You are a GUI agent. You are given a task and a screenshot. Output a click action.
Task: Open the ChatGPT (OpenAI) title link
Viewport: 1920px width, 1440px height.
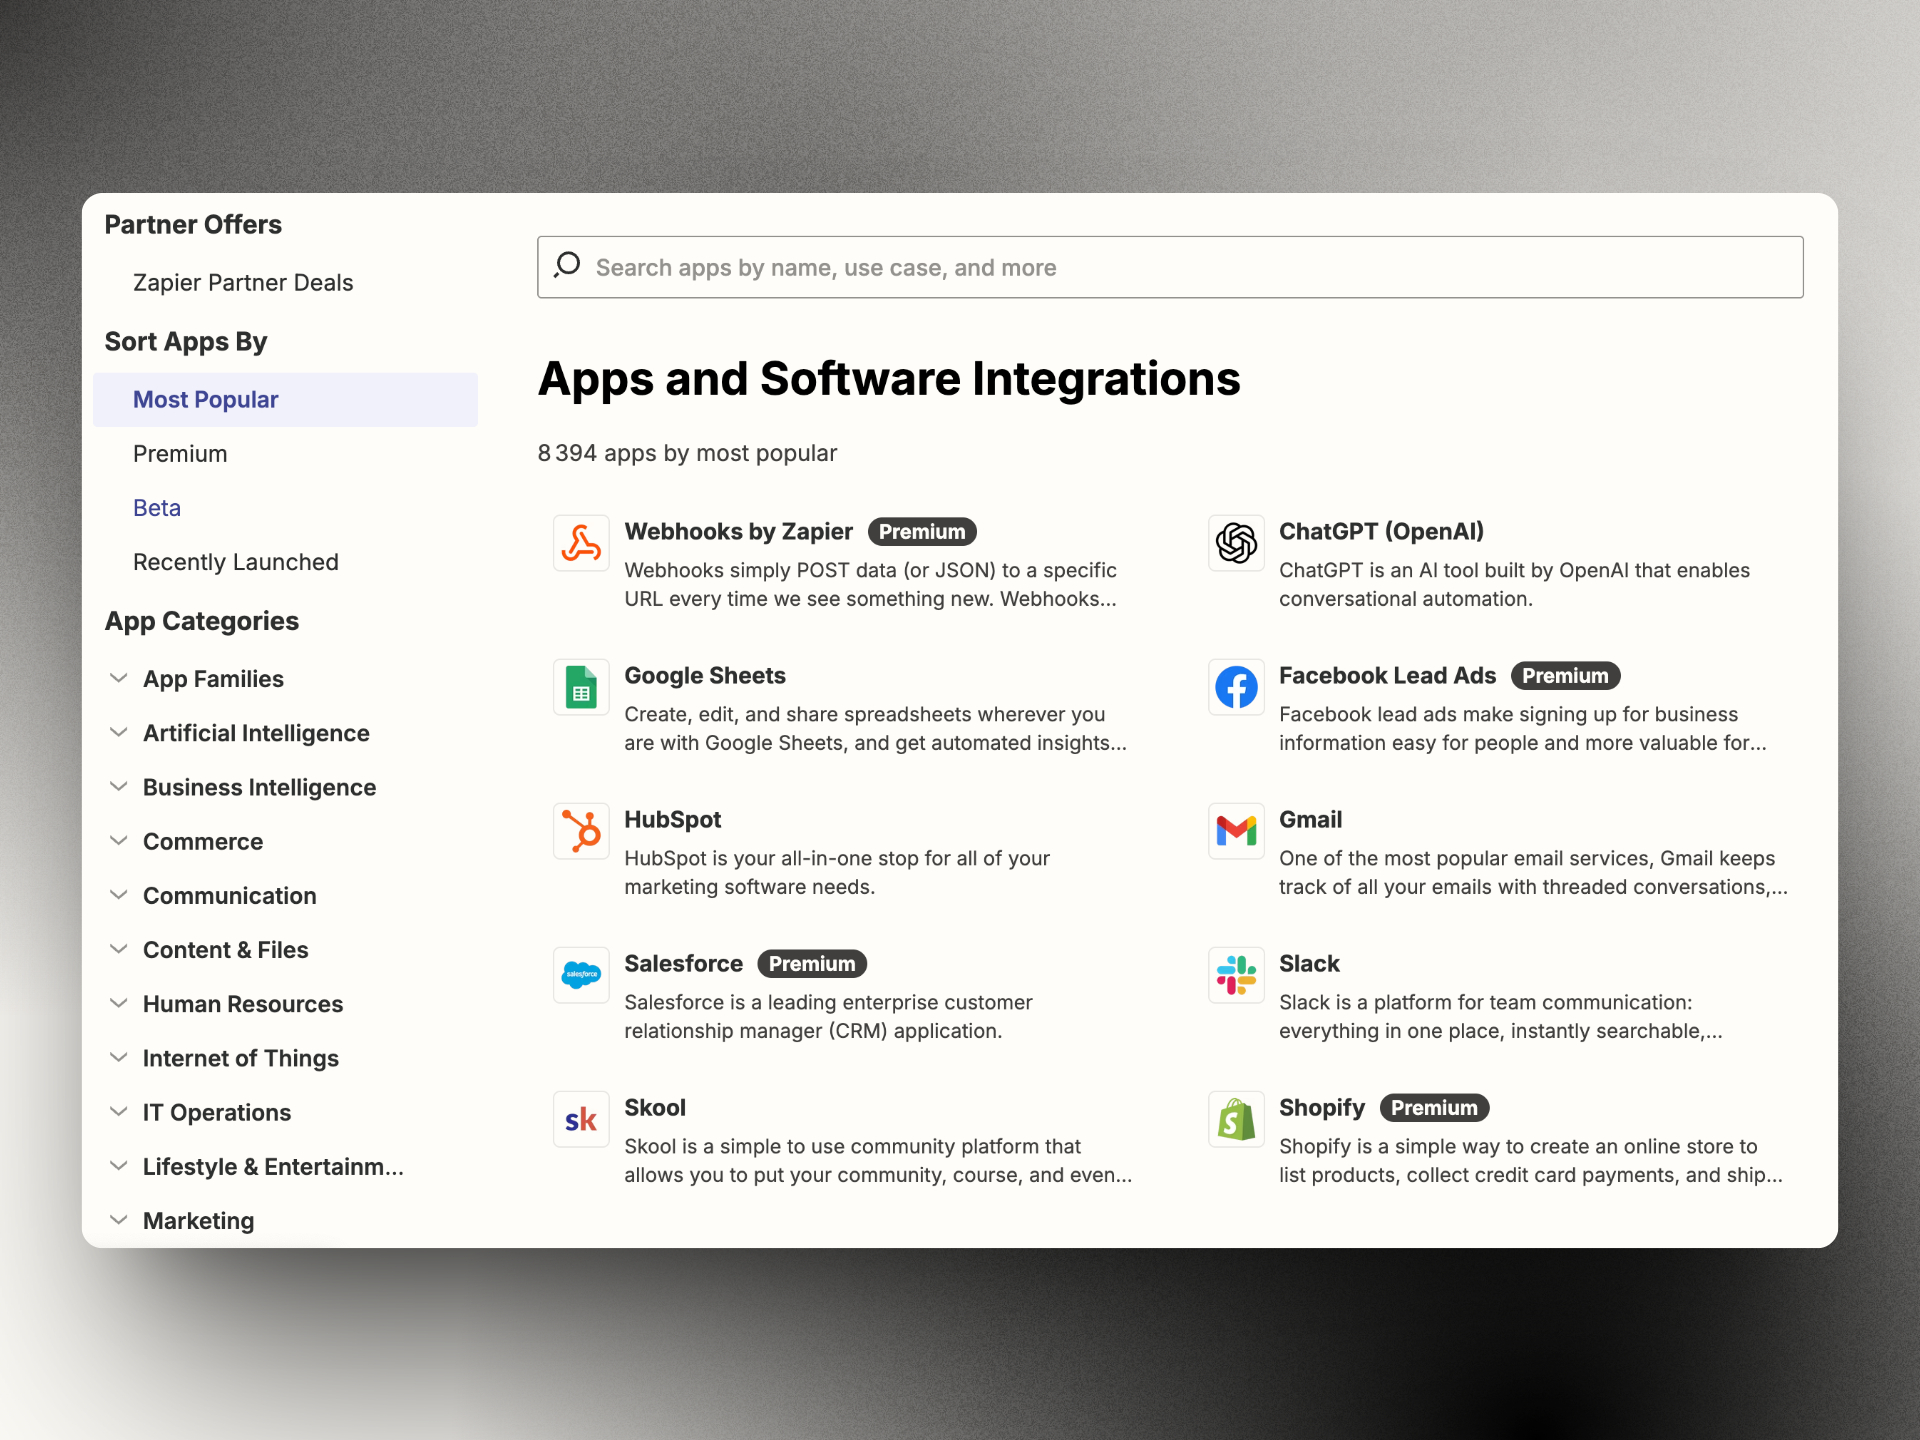(x=1381, y=531)
